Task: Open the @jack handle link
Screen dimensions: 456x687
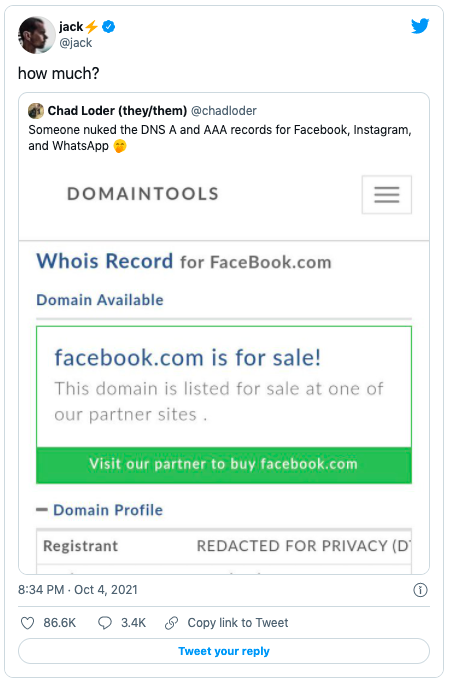Action: tap(75, 43)
